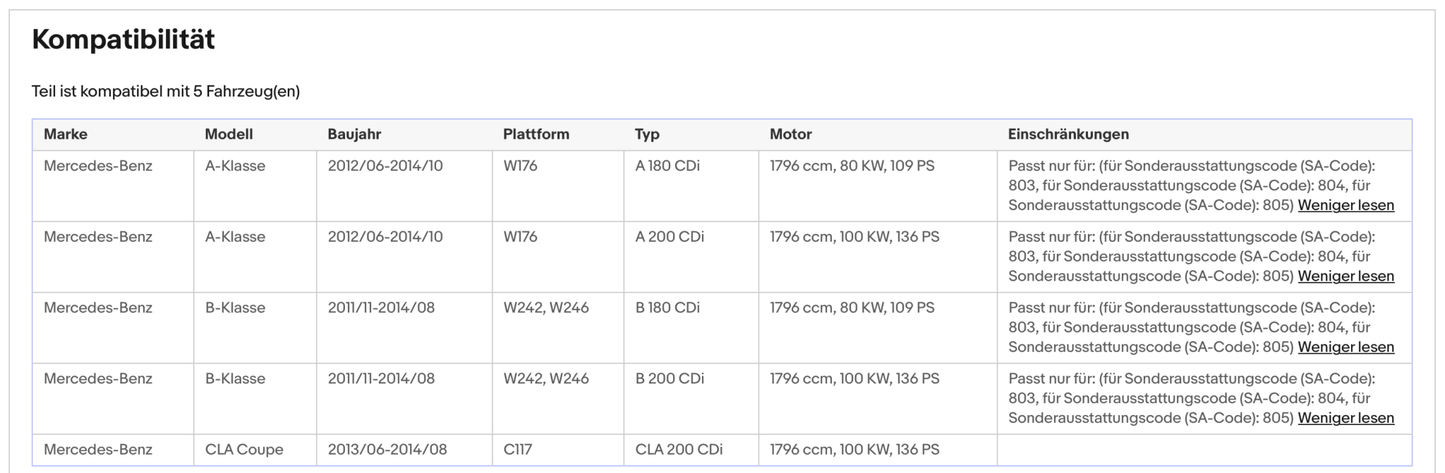Select the Modell column header

point(229,134)
